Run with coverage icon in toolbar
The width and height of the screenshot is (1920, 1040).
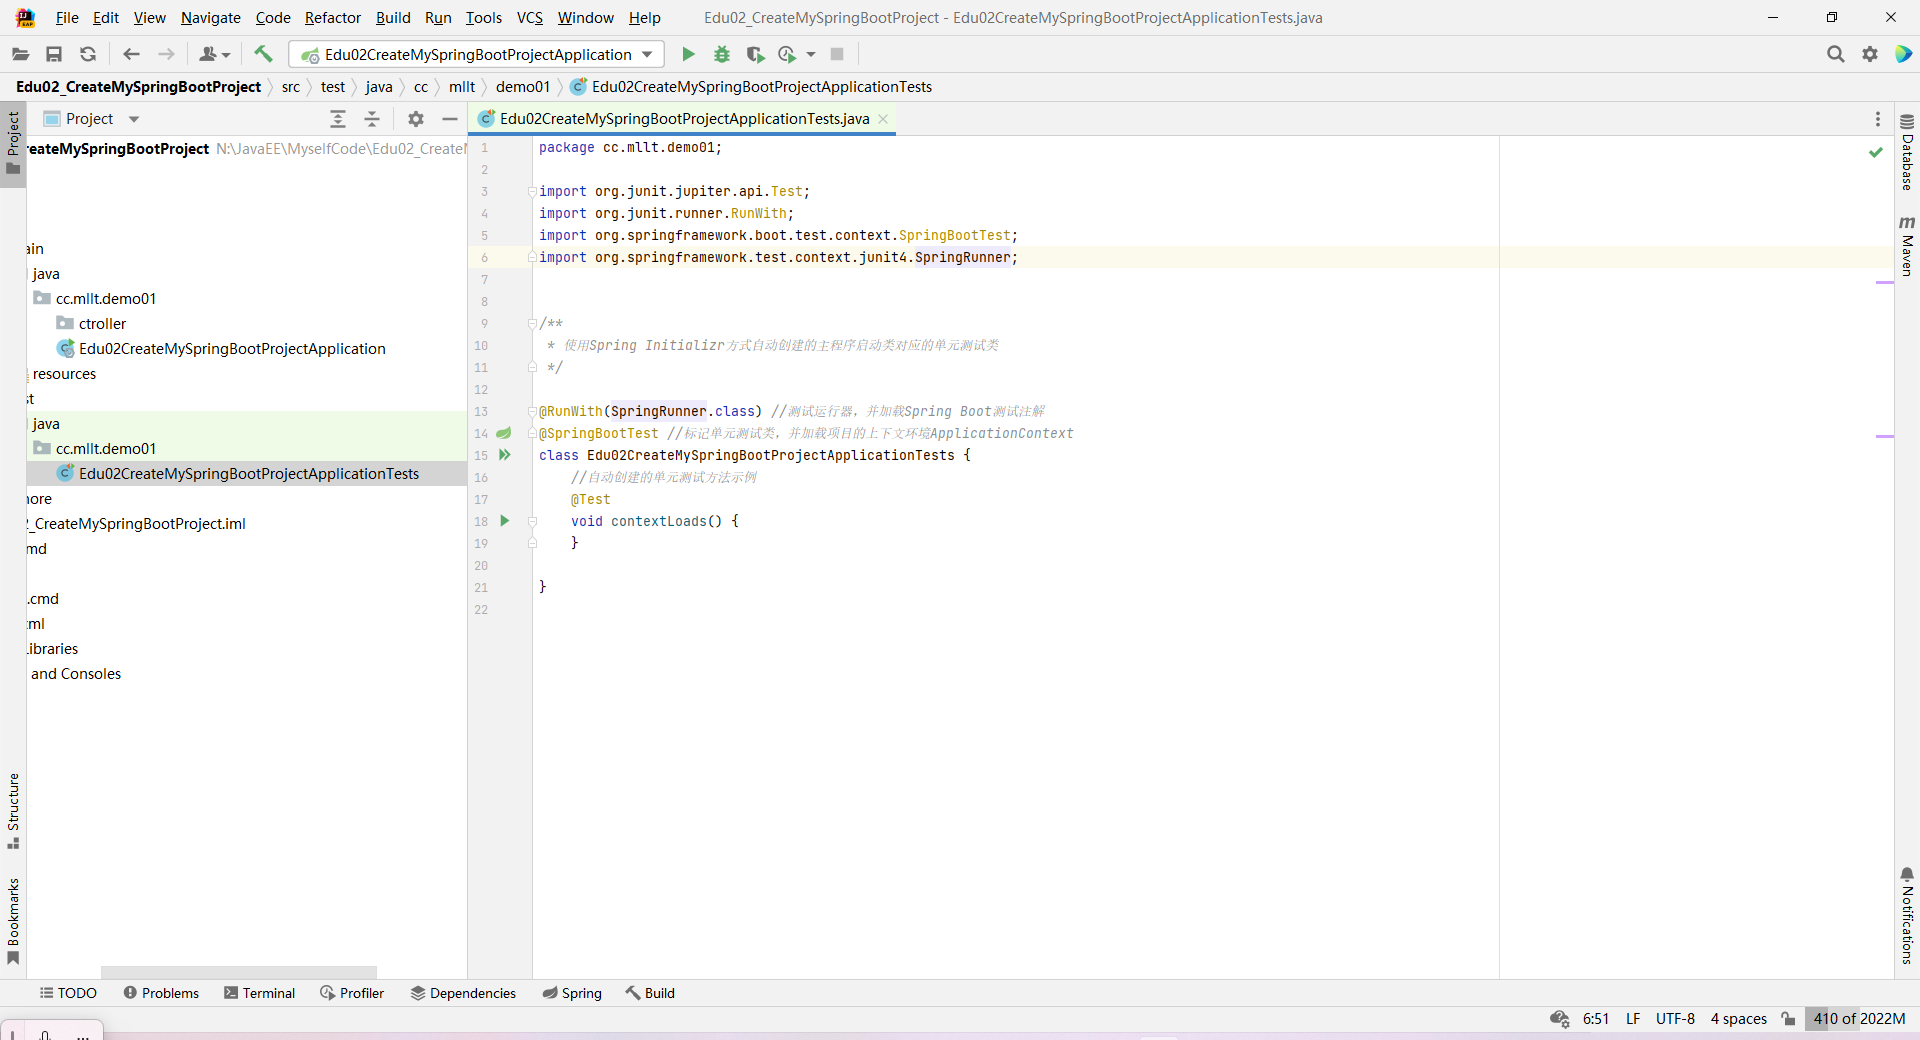(755, 54)
